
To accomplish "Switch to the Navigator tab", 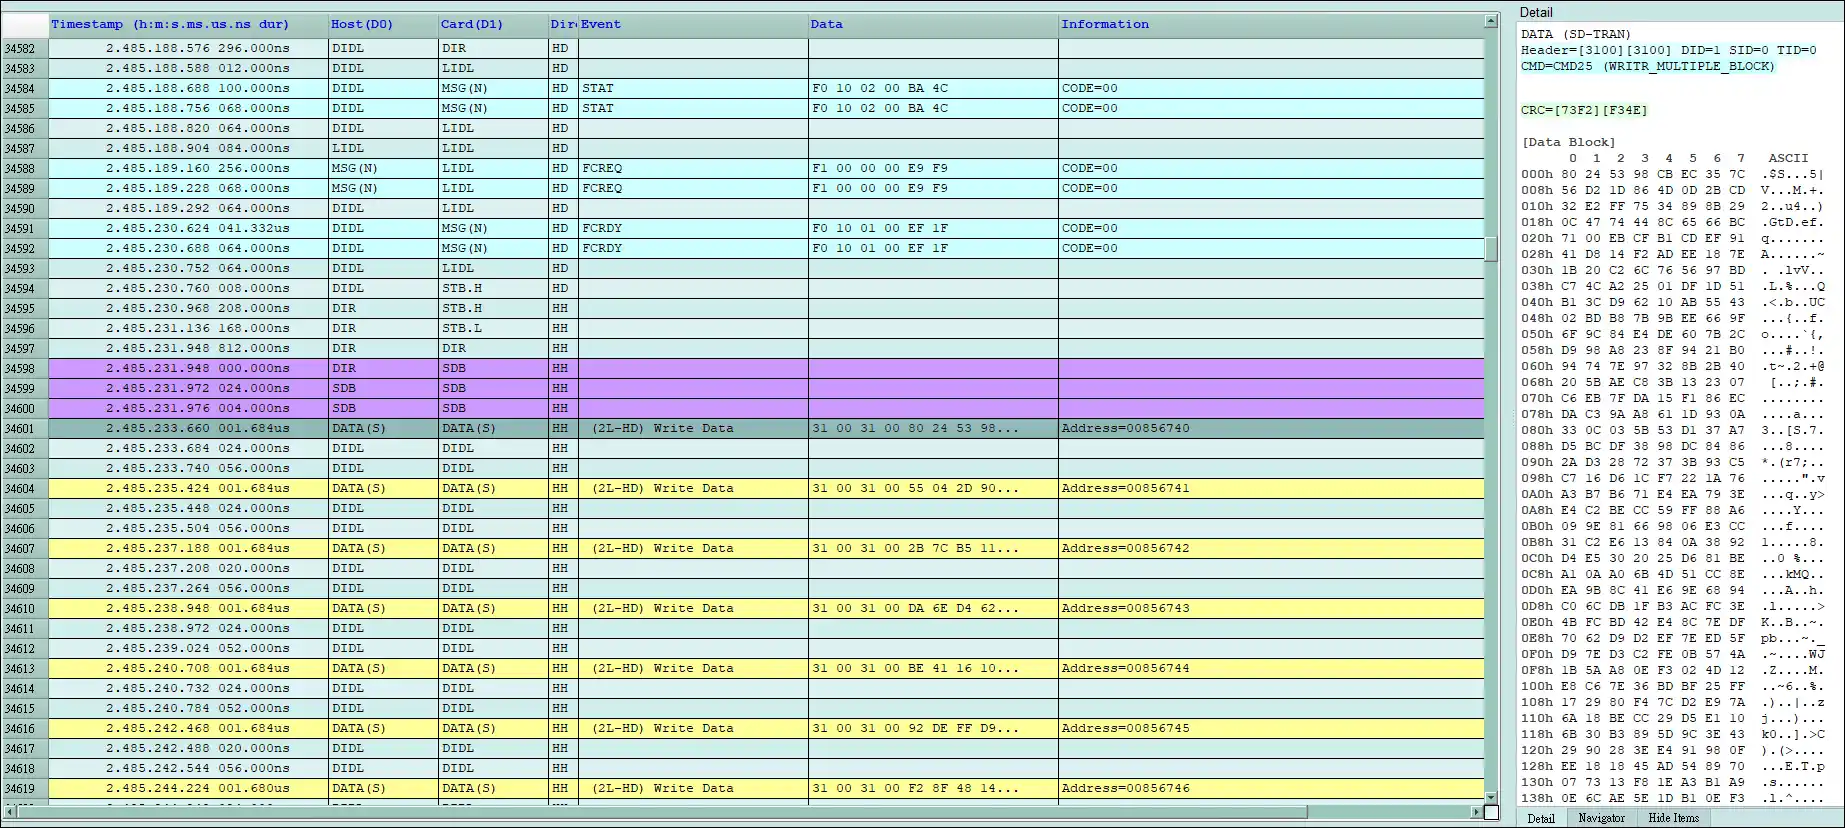I will coord(1601,818).
